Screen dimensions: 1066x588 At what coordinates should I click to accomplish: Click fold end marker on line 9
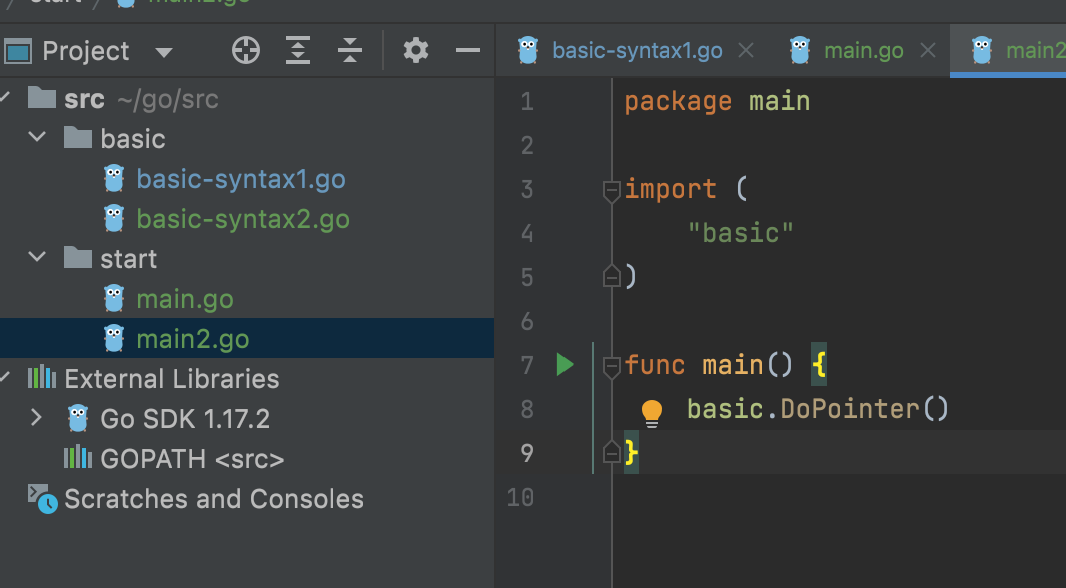coord(611,451)
